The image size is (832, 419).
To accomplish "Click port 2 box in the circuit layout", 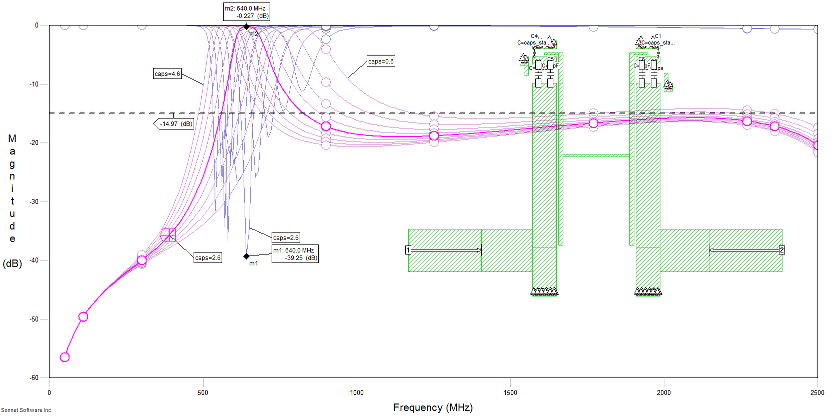I will (x=782, y=250).
